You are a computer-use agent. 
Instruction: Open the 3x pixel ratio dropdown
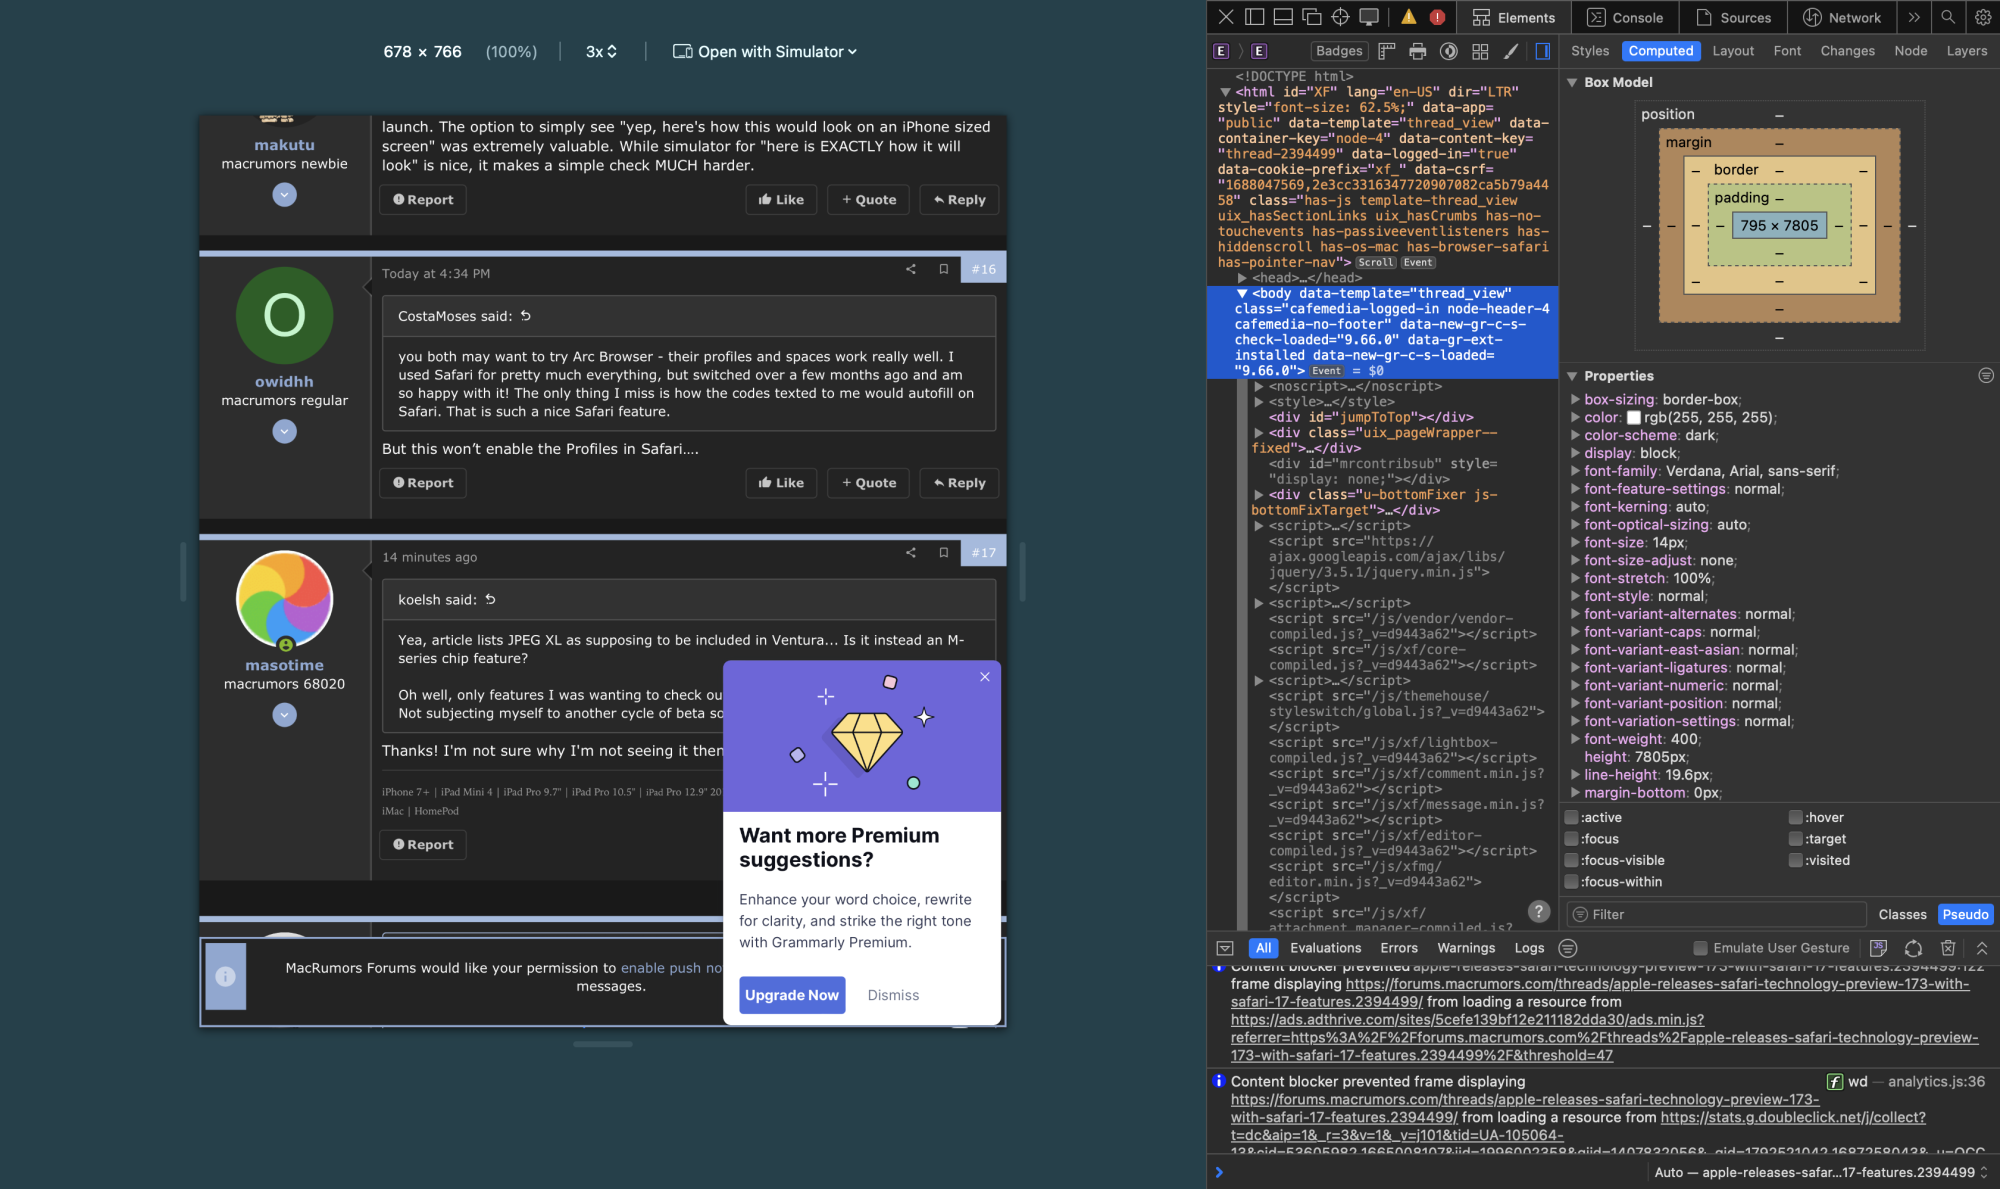point(601,52)
